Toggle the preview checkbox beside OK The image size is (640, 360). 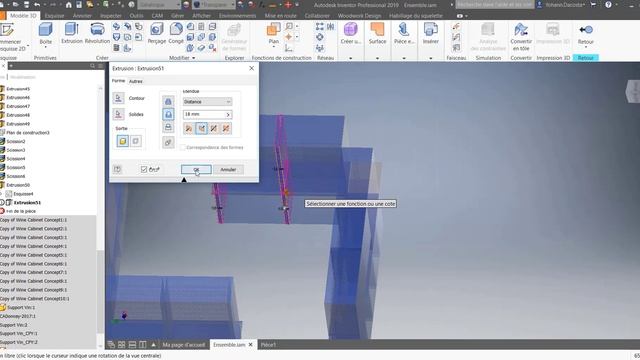click(x=144, y=169)
